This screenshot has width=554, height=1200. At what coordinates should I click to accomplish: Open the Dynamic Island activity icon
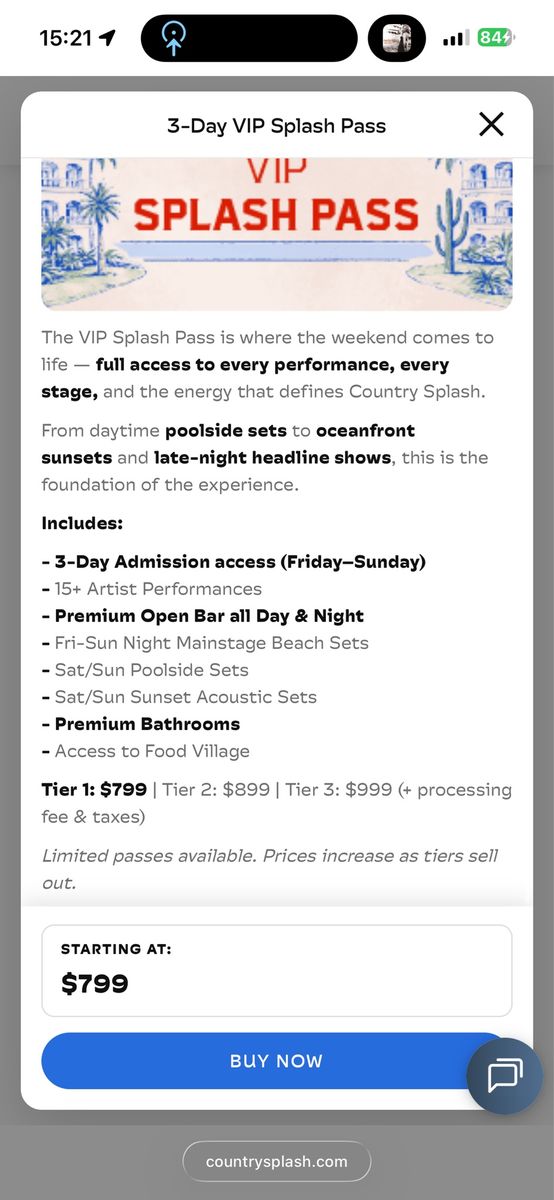pyautogui.click(x=173, y=39)
